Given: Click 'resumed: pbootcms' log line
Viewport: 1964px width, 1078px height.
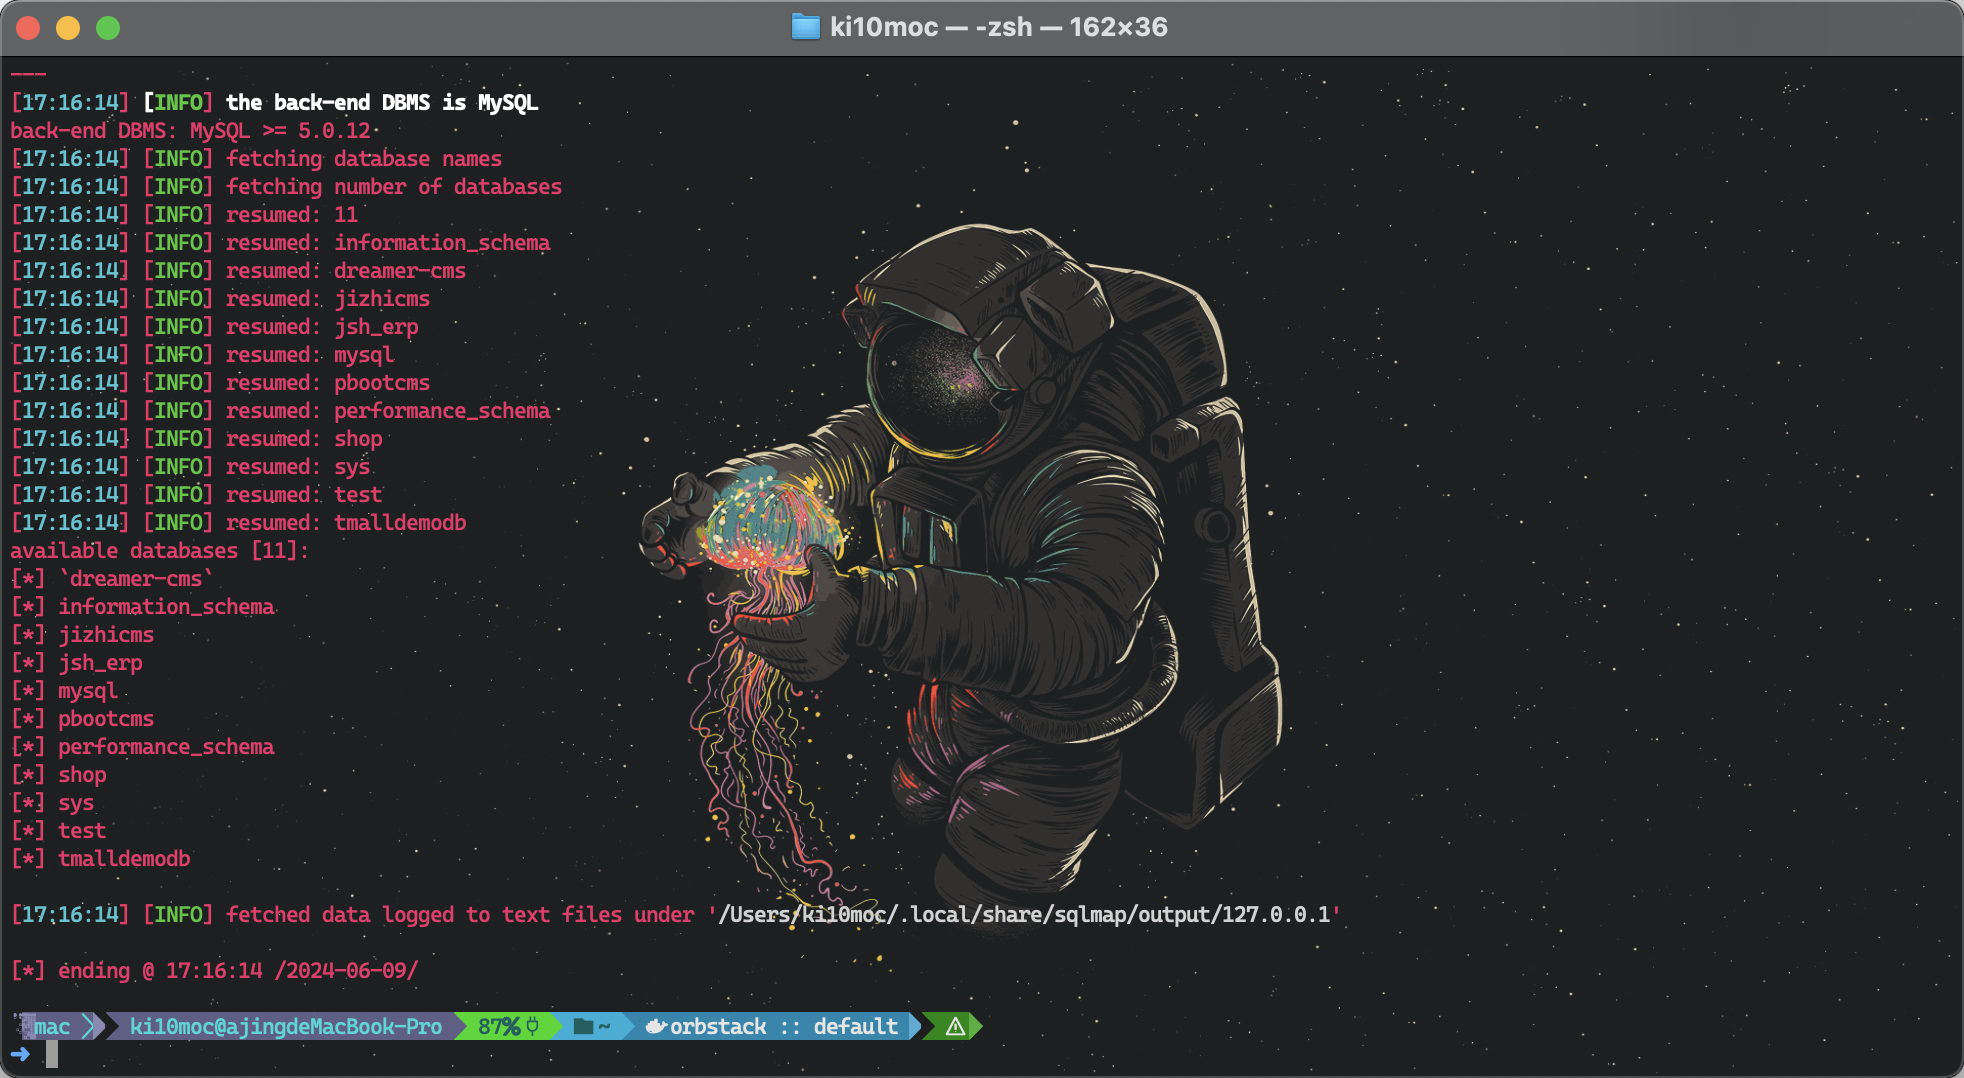Looking at the screenshot, I should click(328, 383).
